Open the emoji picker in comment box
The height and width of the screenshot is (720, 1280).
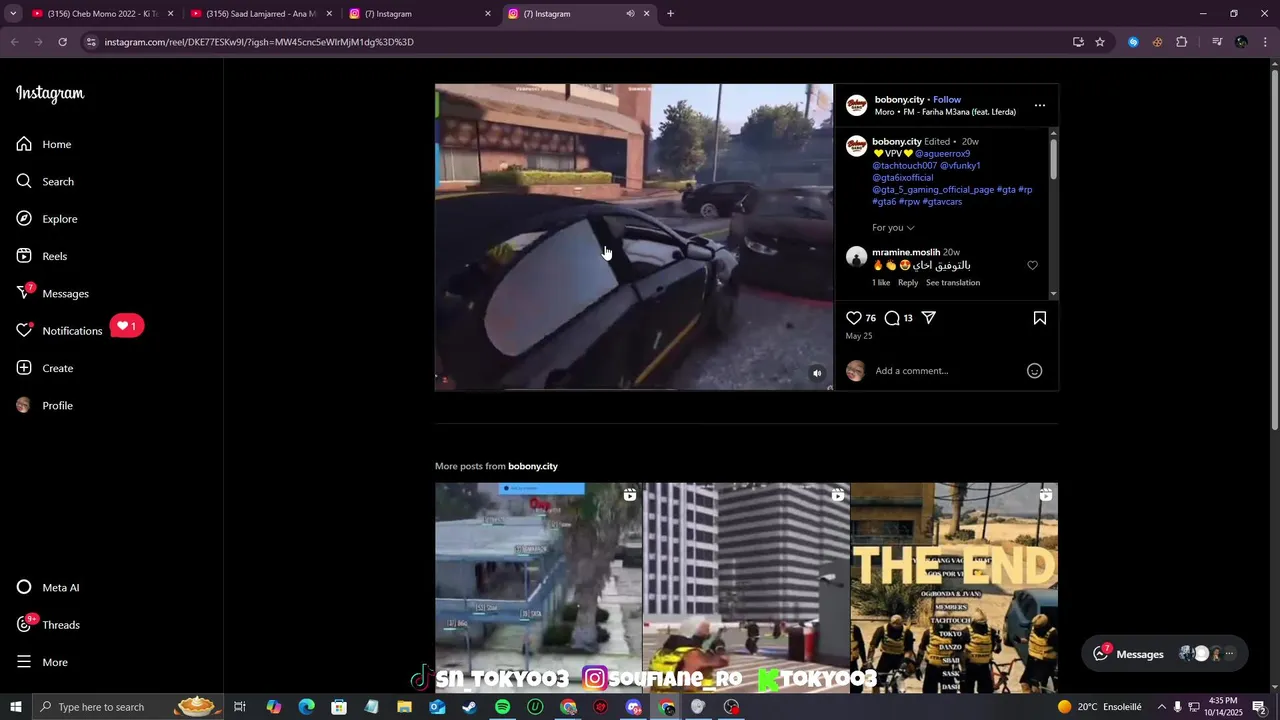[x=1035, y=371]
